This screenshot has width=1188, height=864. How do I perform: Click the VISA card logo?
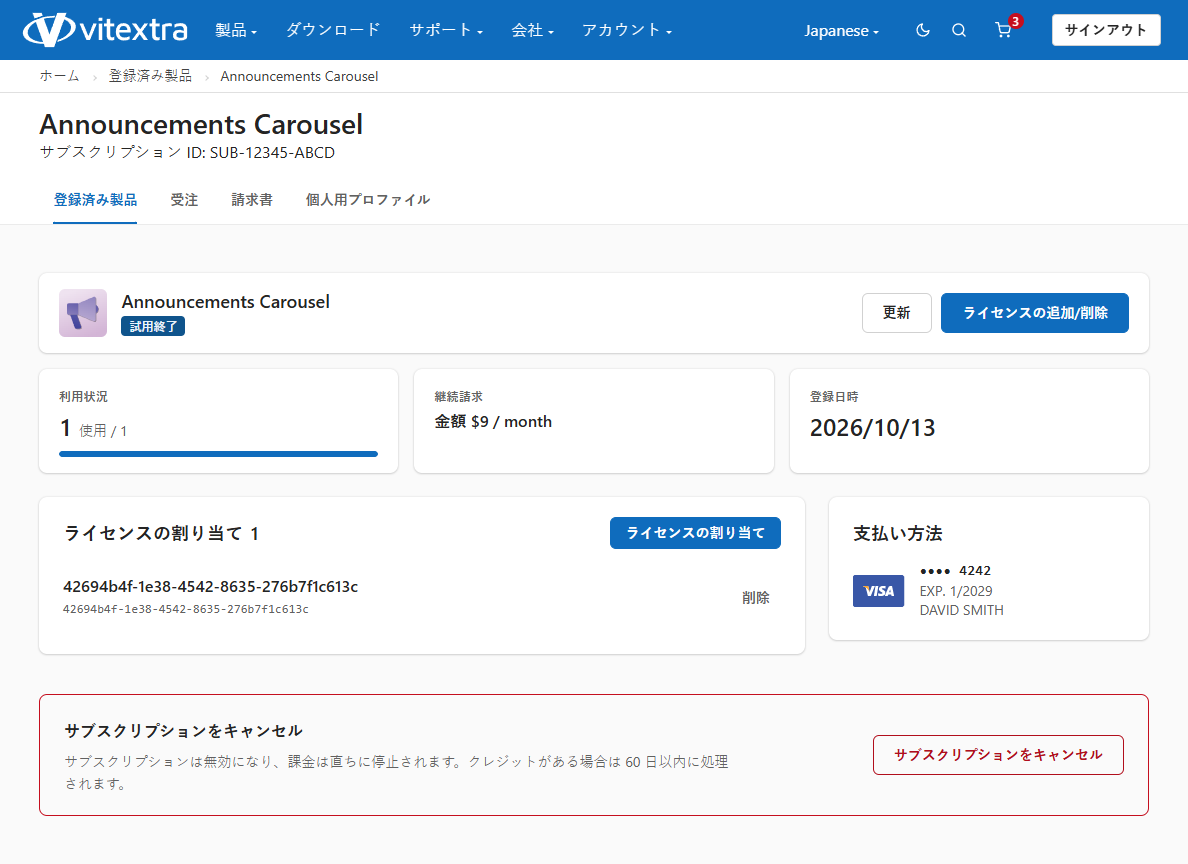[878, 591]
